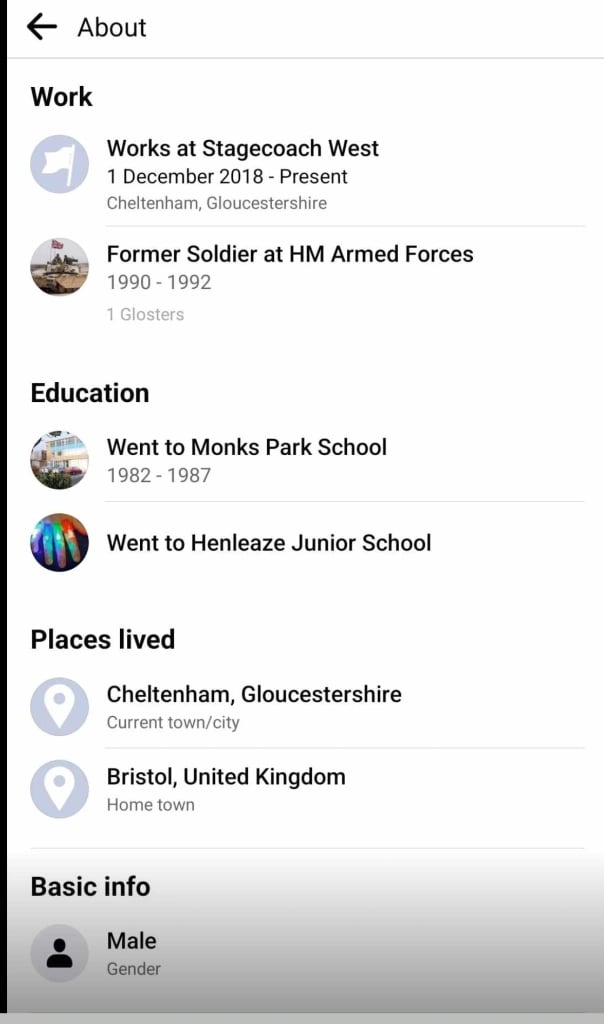Select 'Went to Monks Park School' entry
604x1024 pixels.
click(247, 447)
